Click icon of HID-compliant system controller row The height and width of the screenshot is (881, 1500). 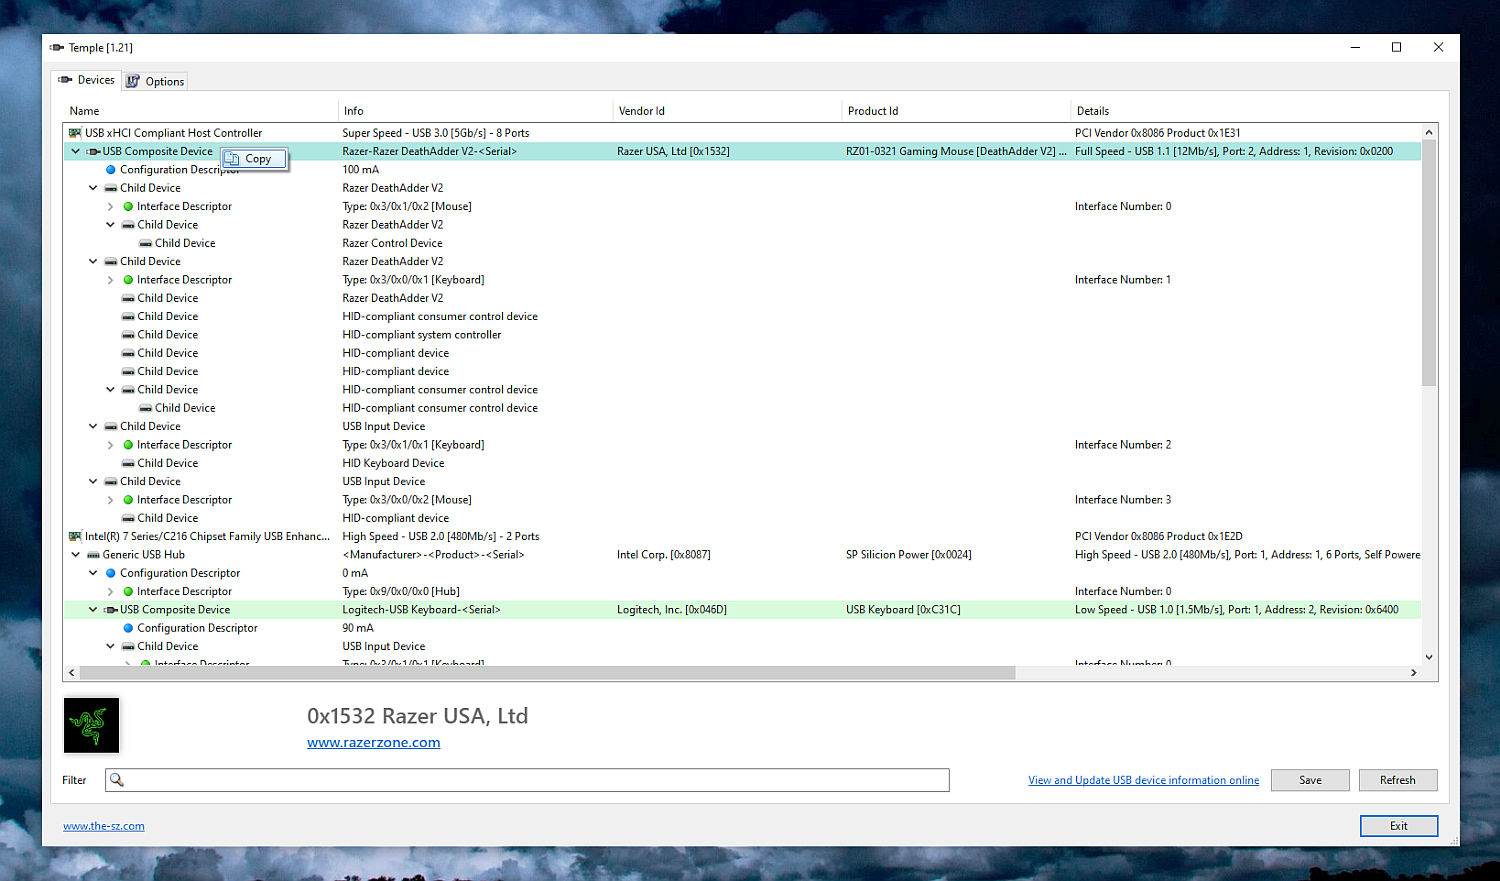(128, 335)
